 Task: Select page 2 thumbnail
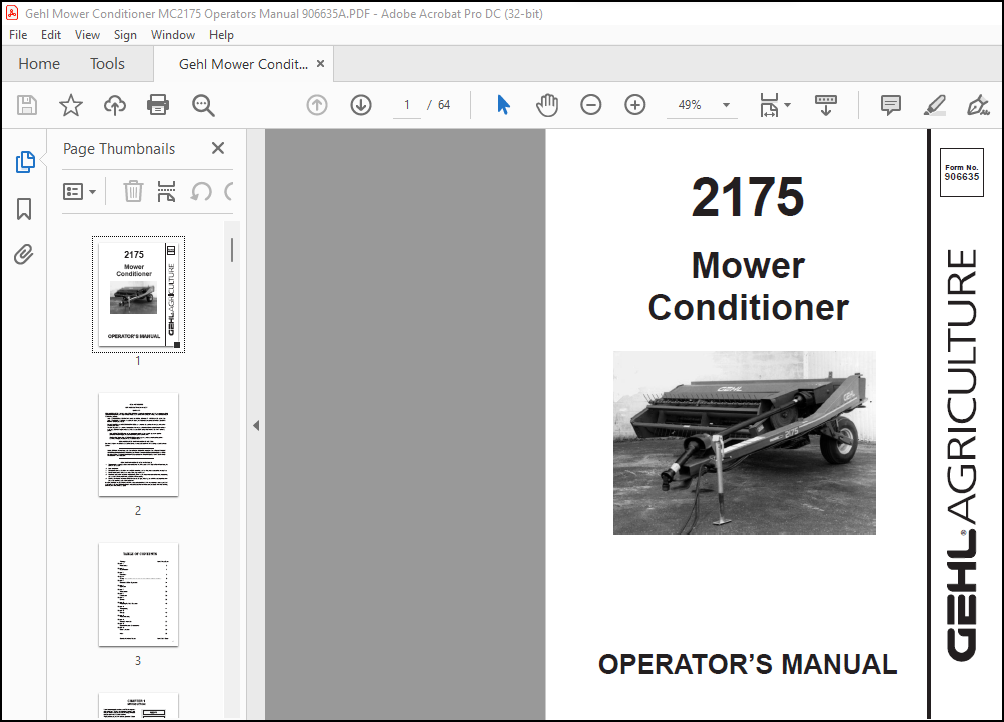pos(138,445)
